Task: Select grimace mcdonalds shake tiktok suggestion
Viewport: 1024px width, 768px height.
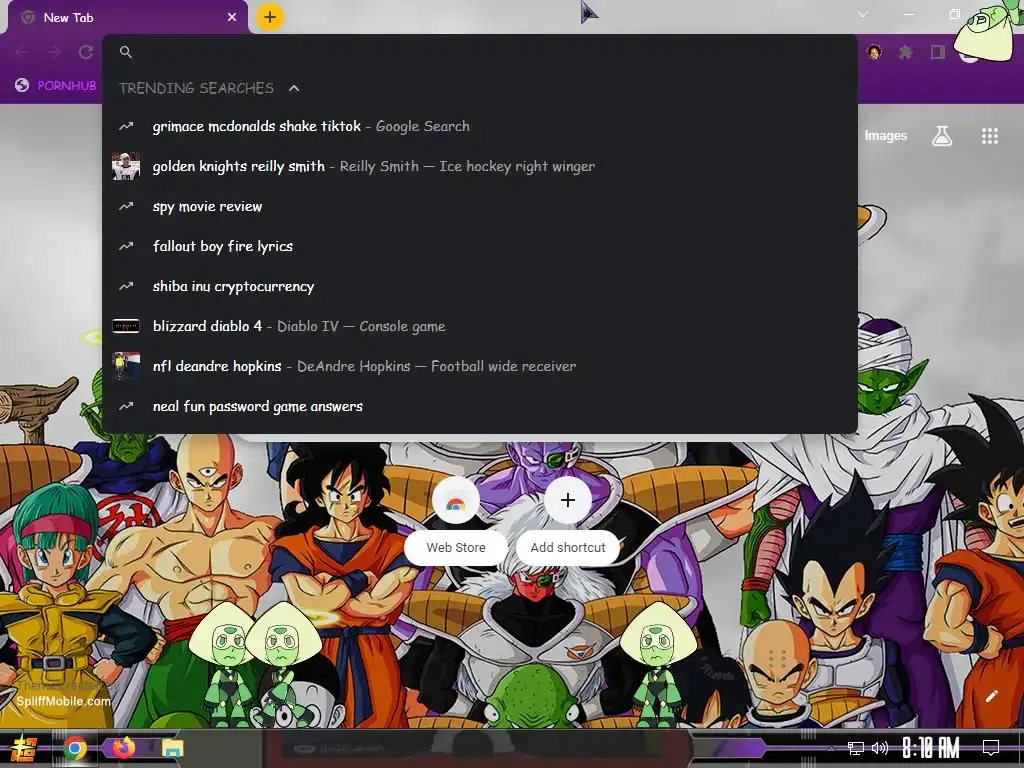Action: 480,126
